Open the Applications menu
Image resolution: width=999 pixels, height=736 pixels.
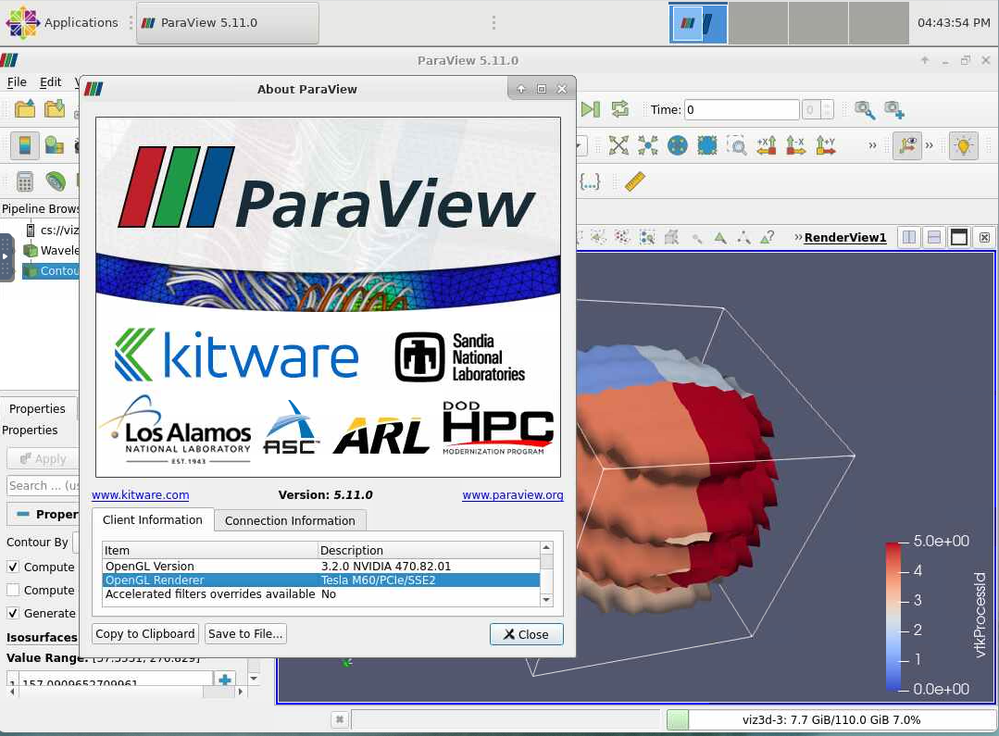(62, 22)
